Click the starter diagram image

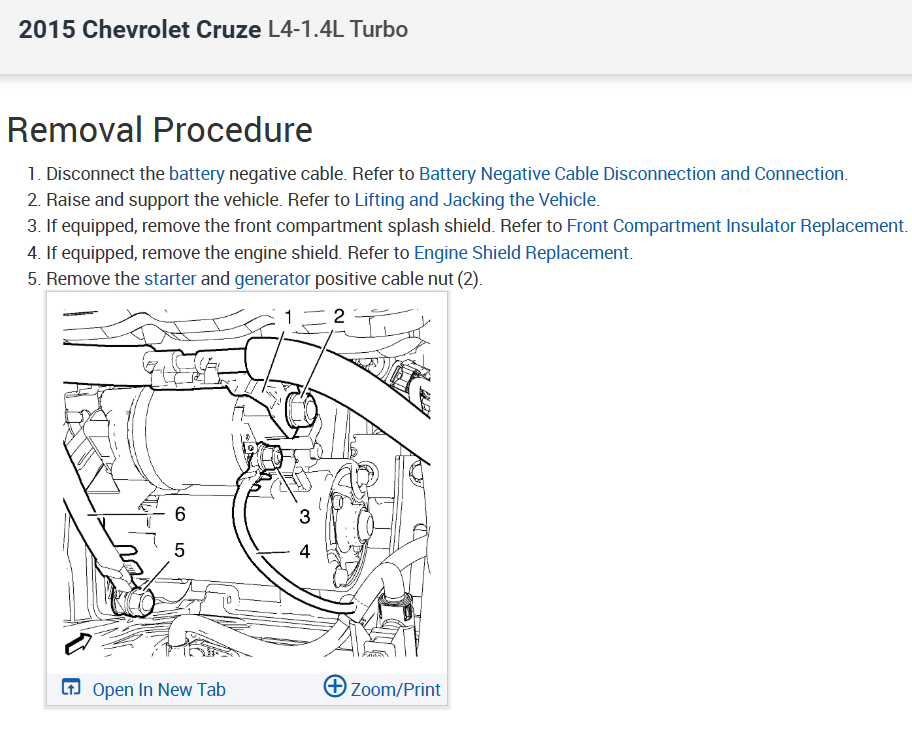(x=247, y=483)
